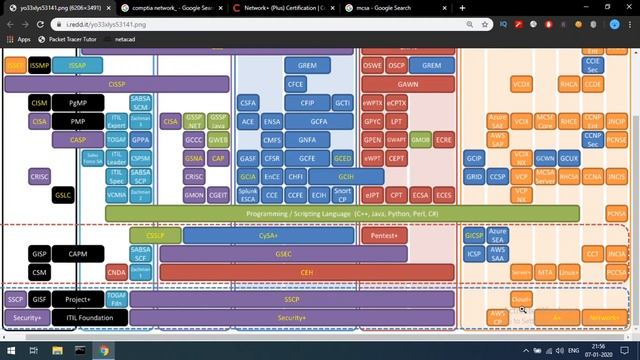Click the zoom magnifier in address bar
Viewport: 640px width, 360px height.
click(x=470, y=24)
